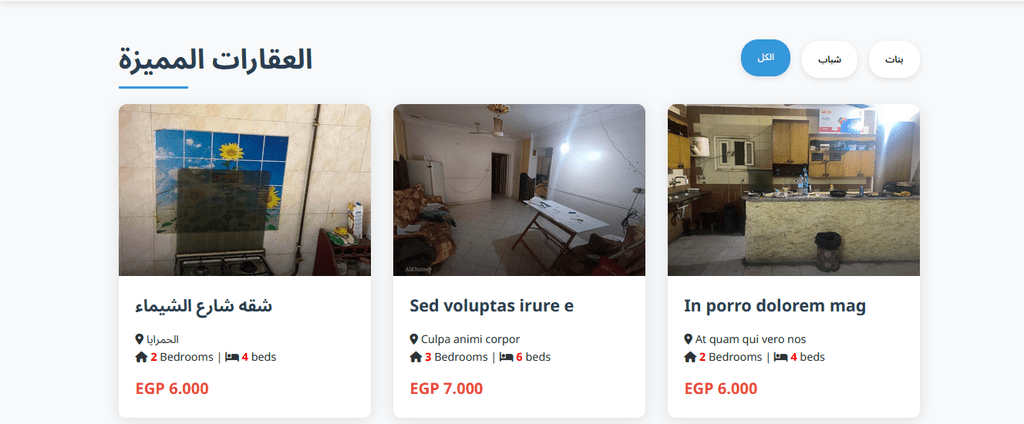Click bed icon on Sed voluptas card
The height and width of the screenshot is (424, 1024).
[506, 357]
